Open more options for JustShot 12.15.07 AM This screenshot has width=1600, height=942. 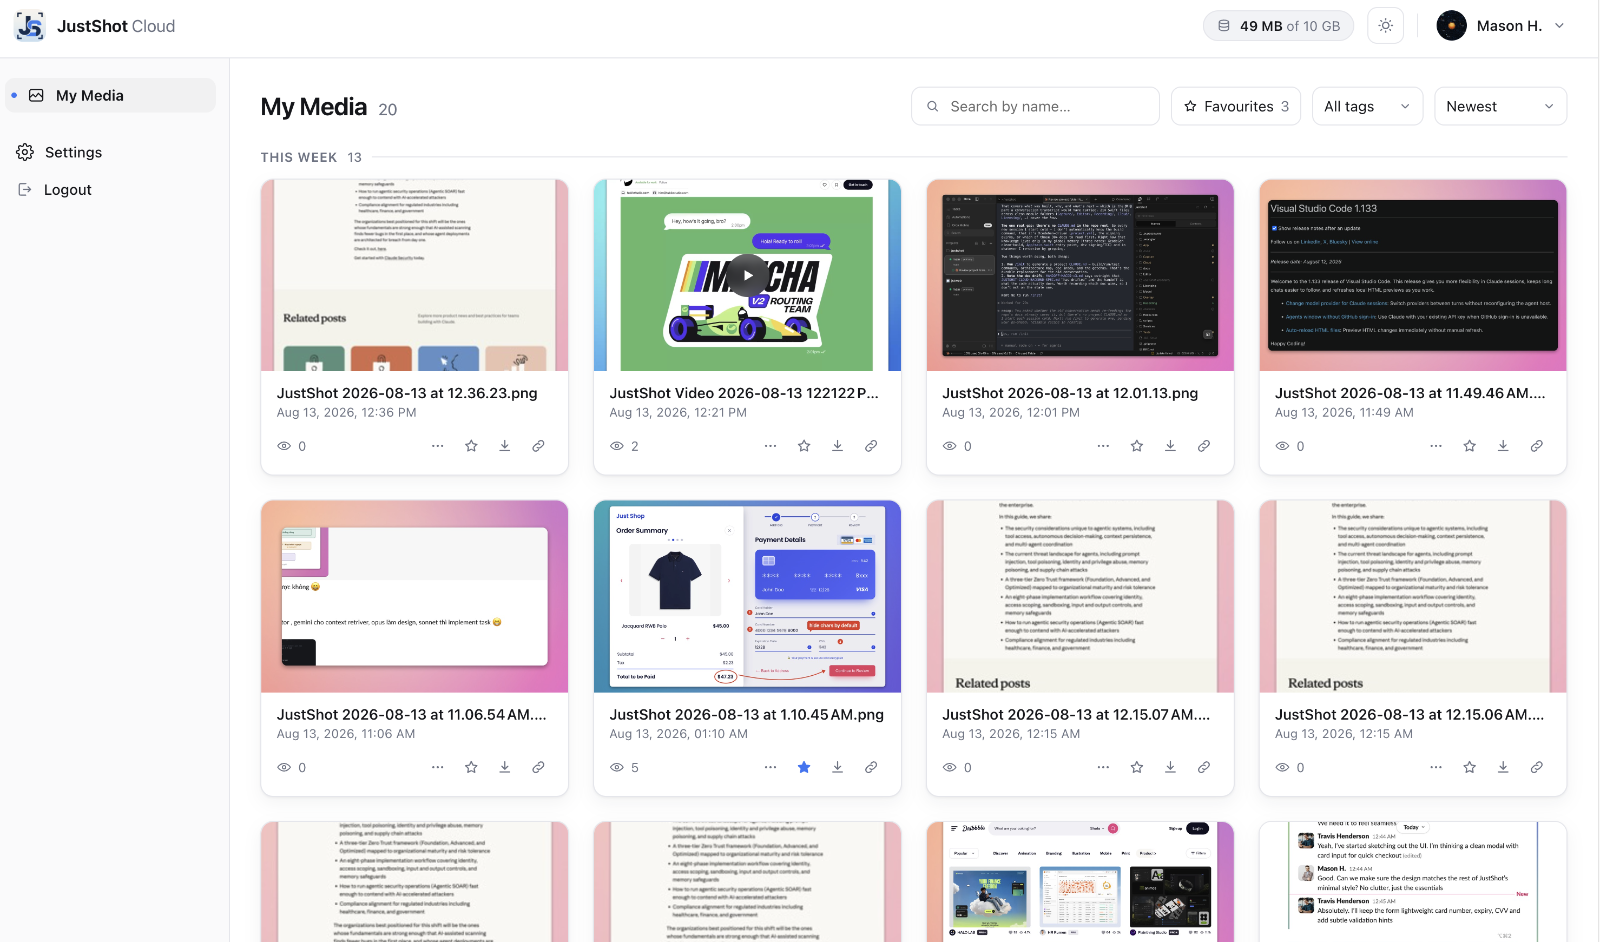point(1103,767)
